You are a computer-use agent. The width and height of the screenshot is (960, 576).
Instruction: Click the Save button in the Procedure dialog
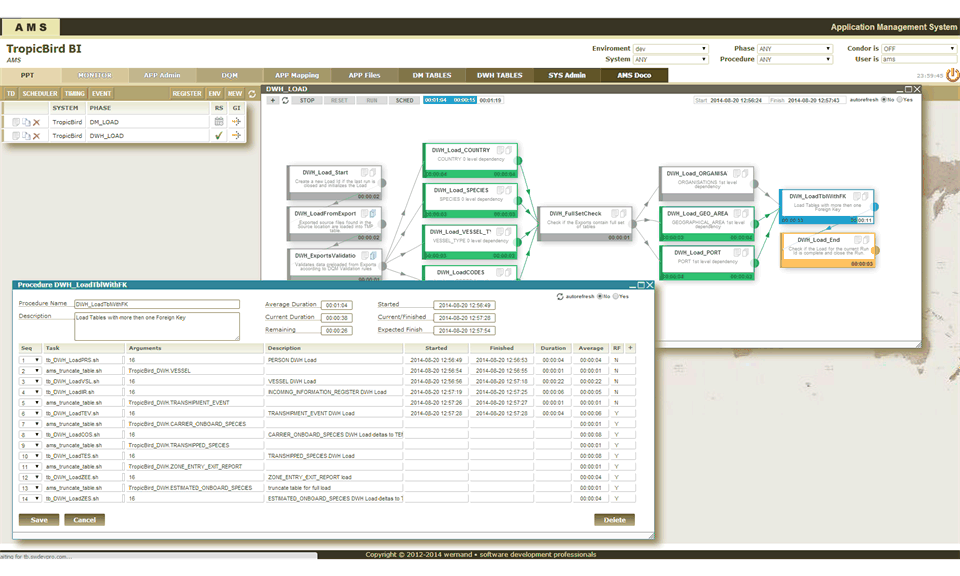(39, 520)
